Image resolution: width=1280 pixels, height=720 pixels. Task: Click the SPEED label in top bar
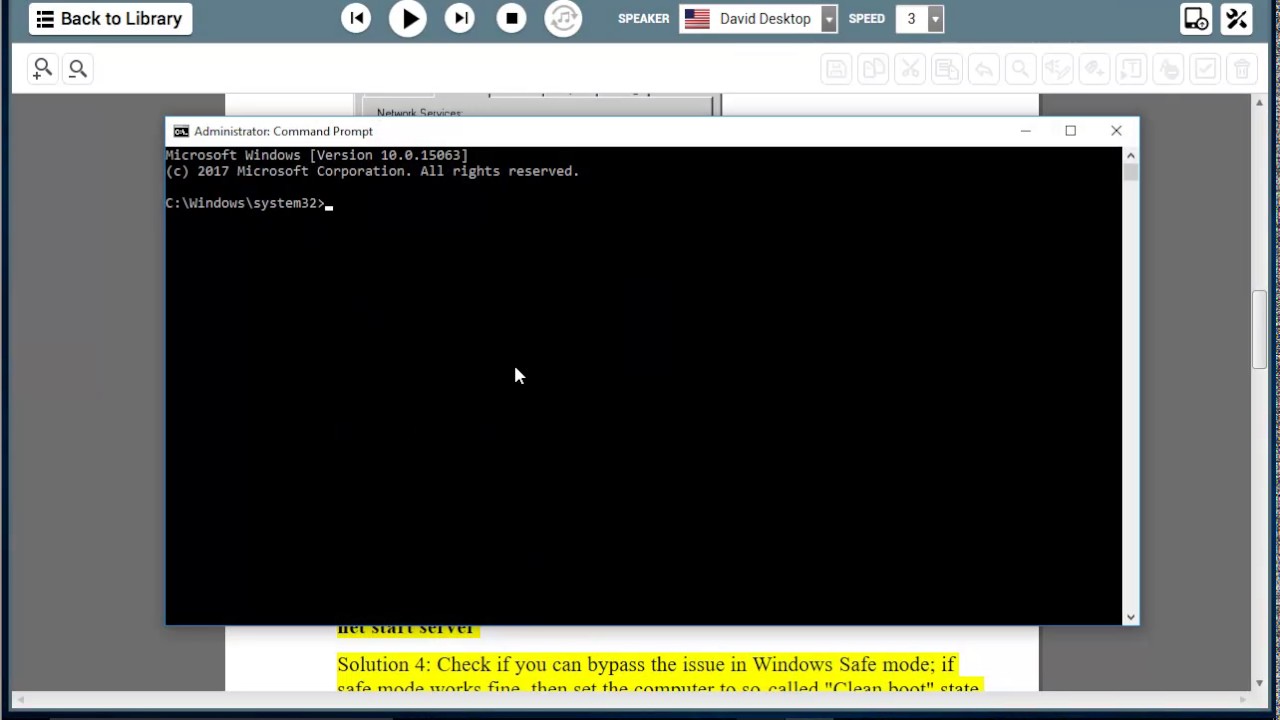click(x=866, y=19)
